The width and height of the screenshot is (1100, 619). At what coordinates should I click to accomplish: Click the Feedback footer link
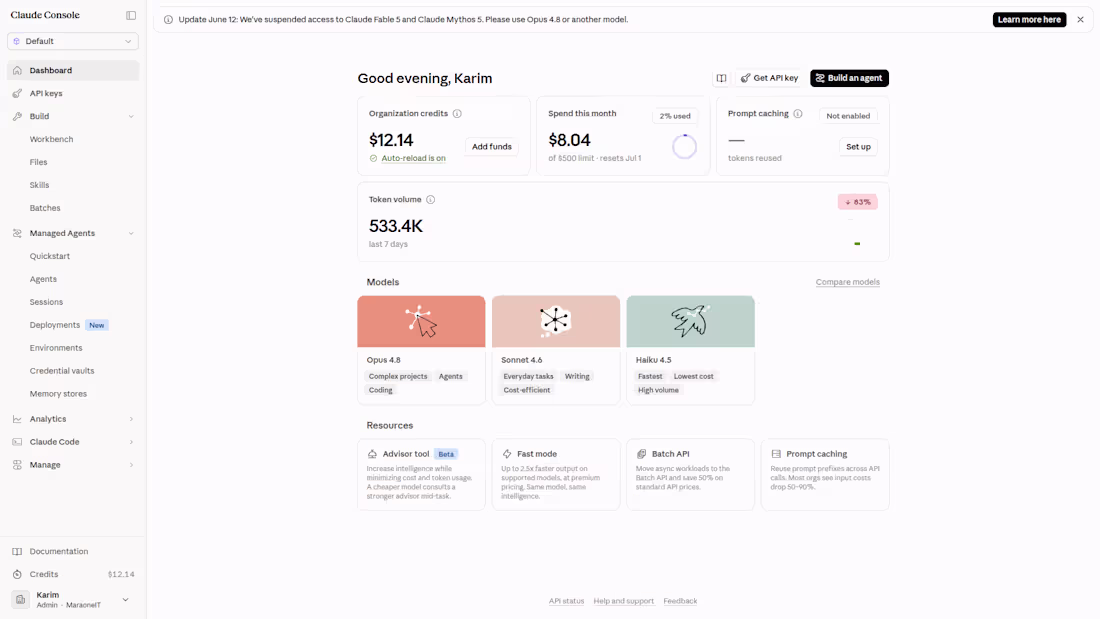(x=680, y=601)
